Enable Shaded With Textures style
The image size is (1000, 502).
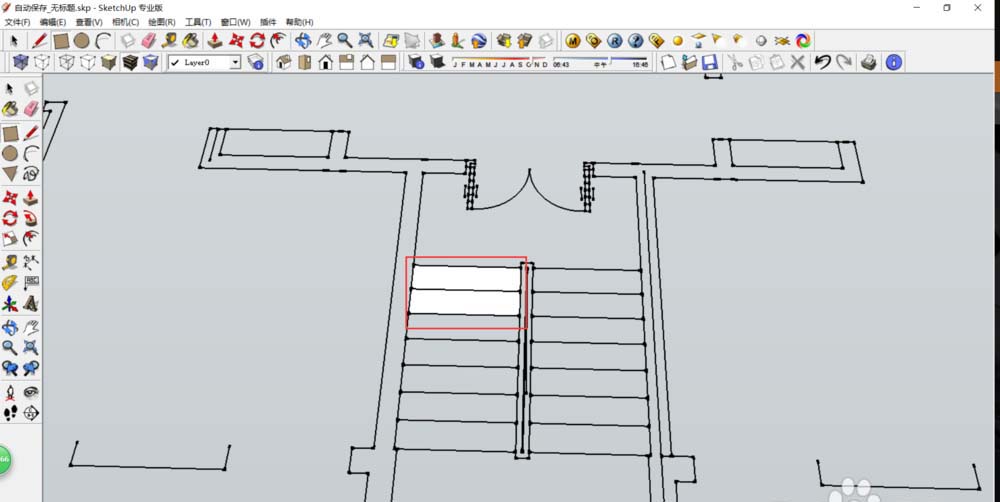point(129,62)
